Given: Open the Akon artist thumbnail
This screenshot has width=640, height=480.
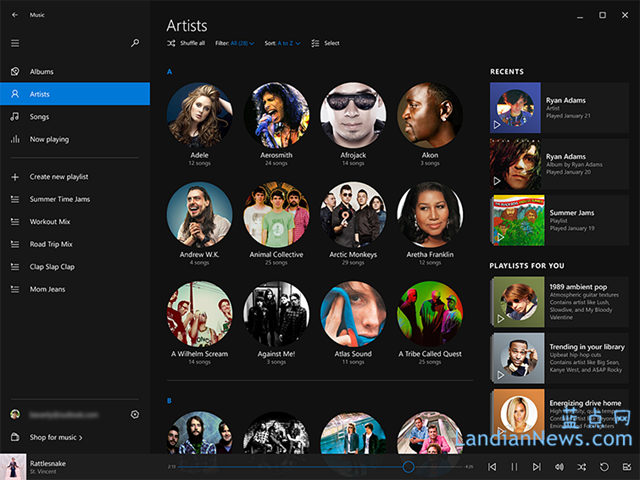Looking at the screenshot, I should 430,115.
